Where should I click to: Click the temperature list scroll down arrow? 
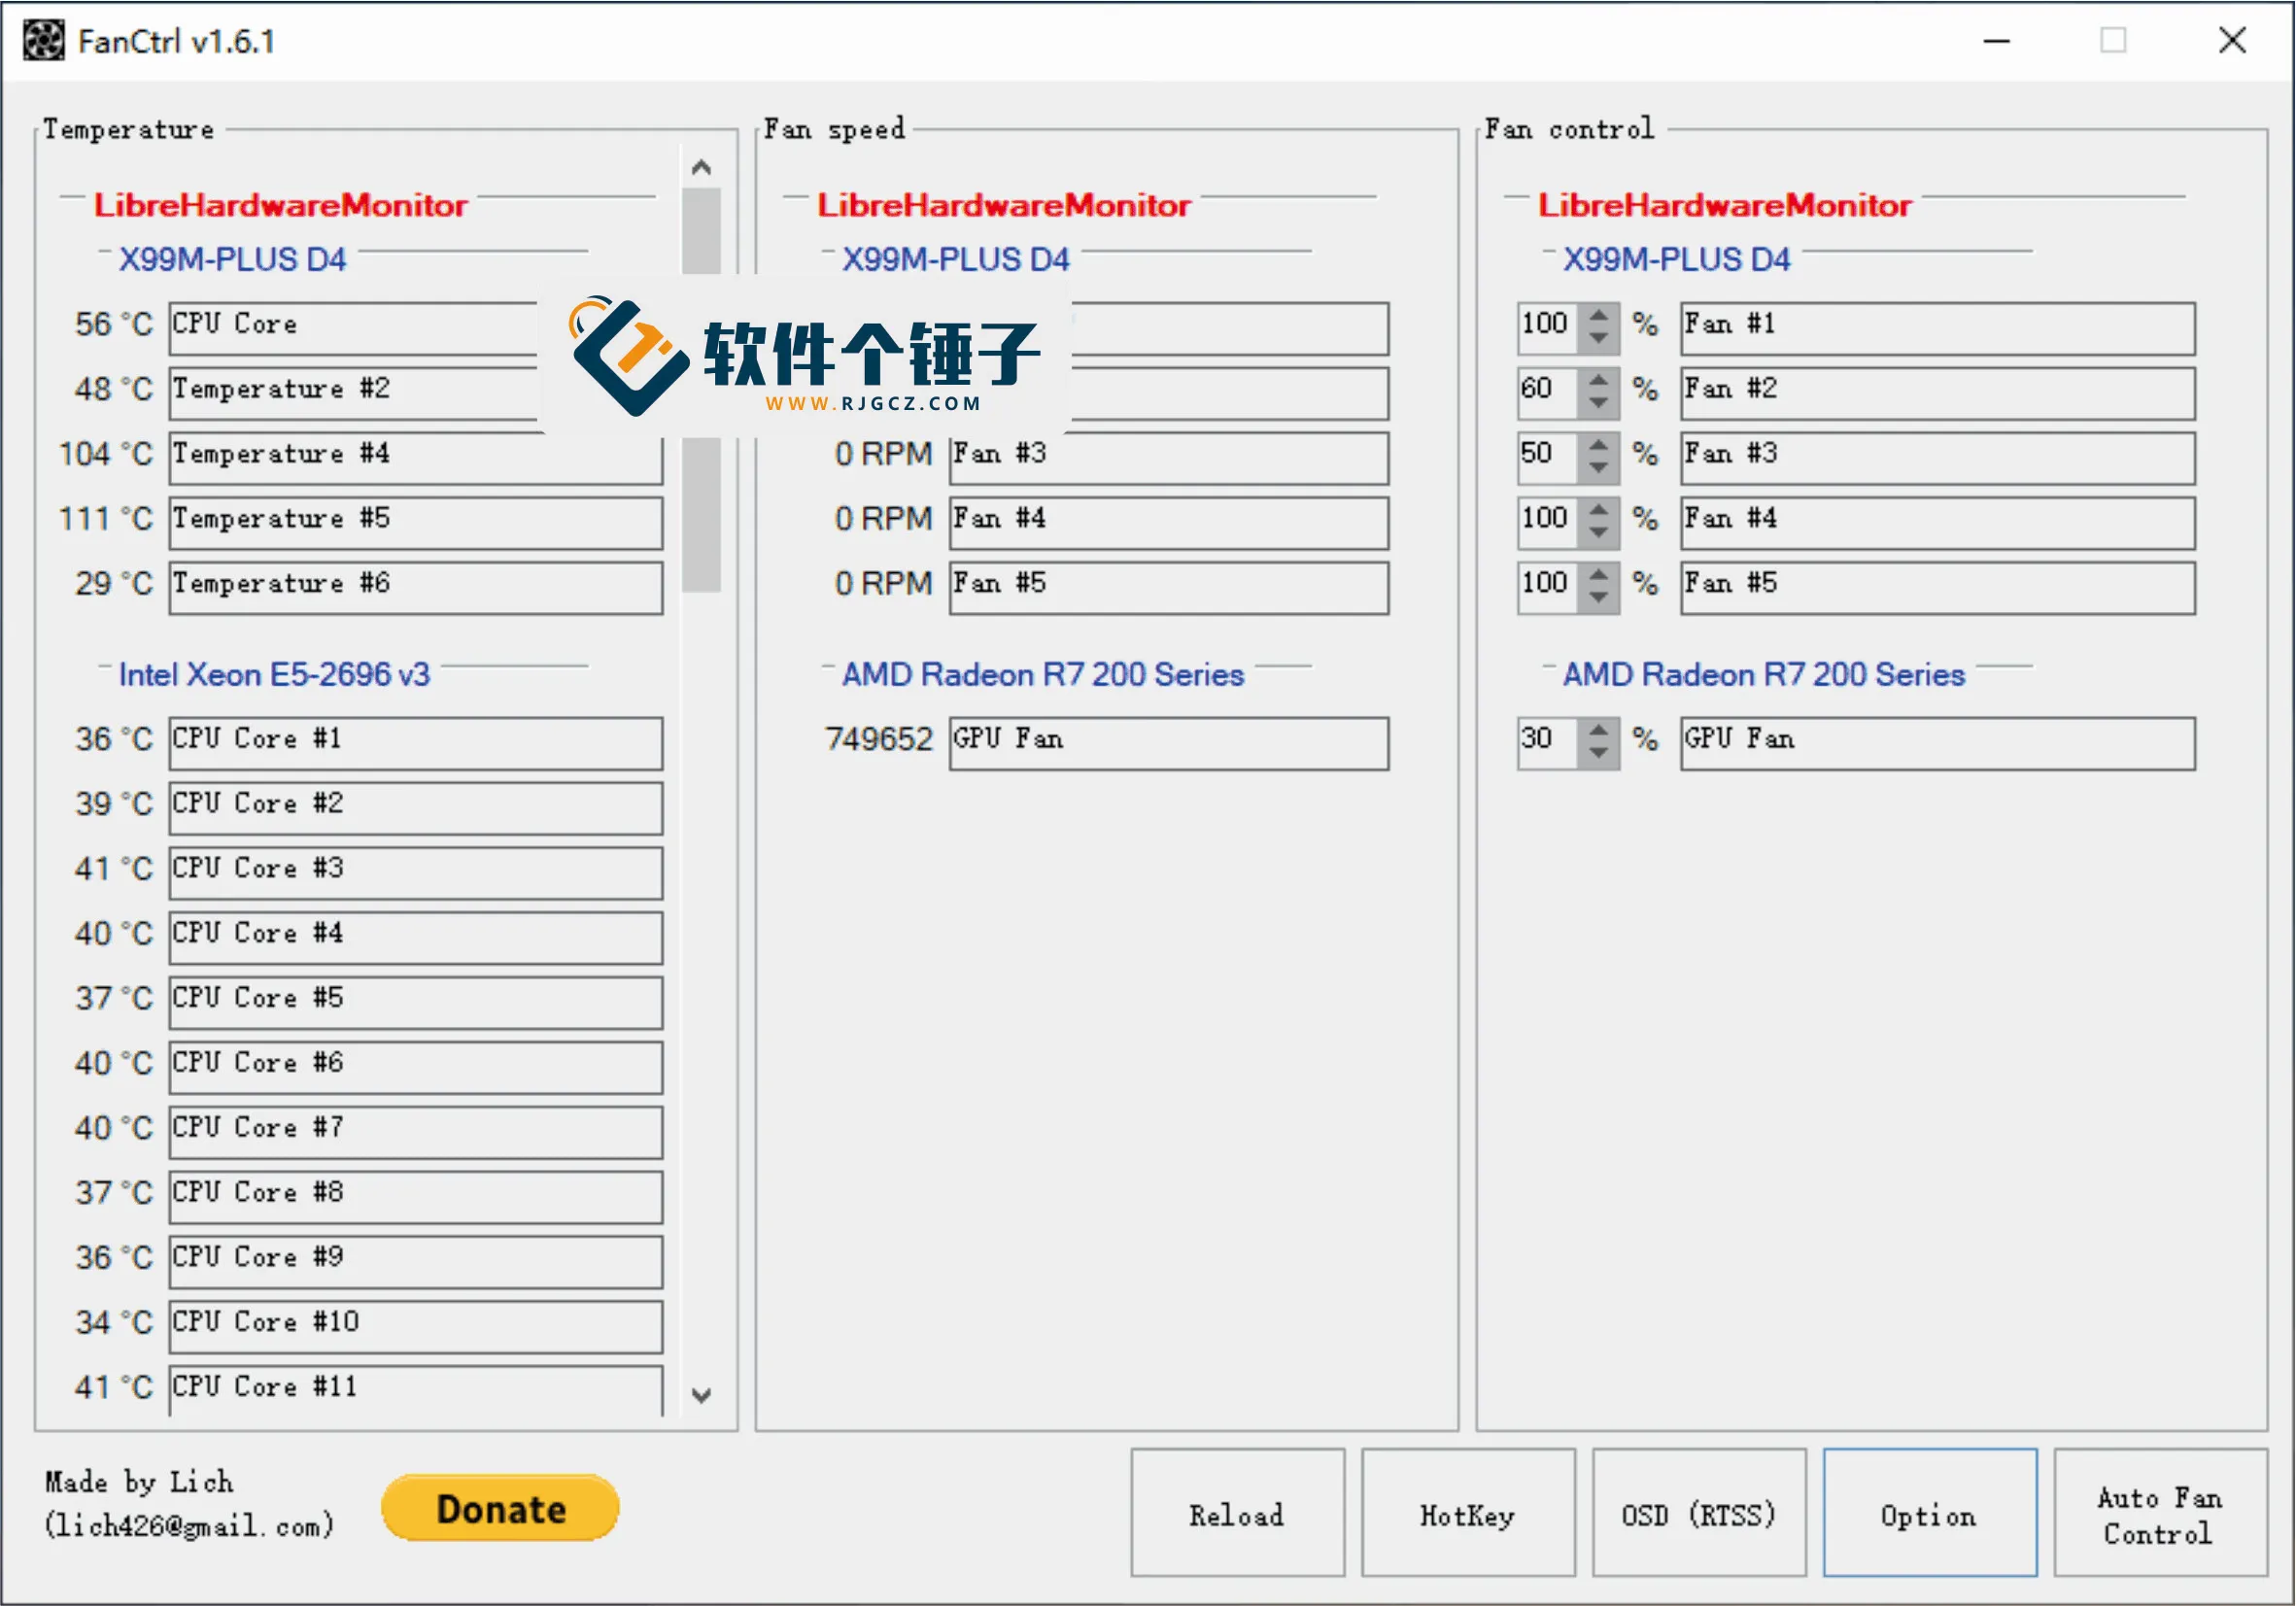coord(702,1395)
